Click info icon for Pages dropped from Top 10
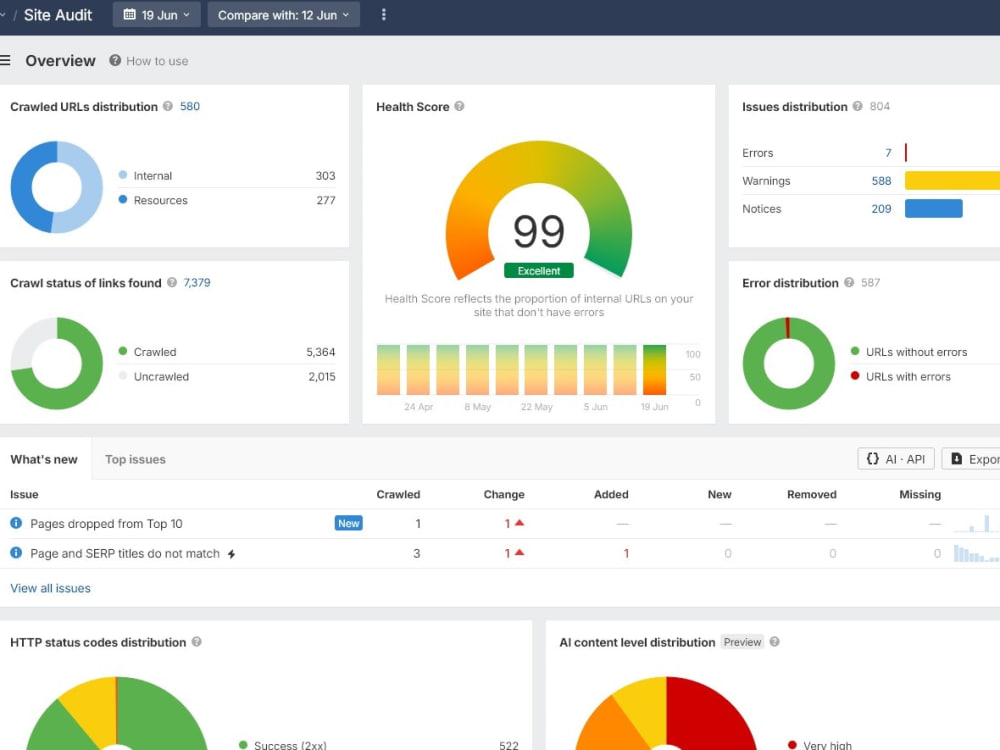Viewport: 1000px width, 750px height. click(16, 523)
